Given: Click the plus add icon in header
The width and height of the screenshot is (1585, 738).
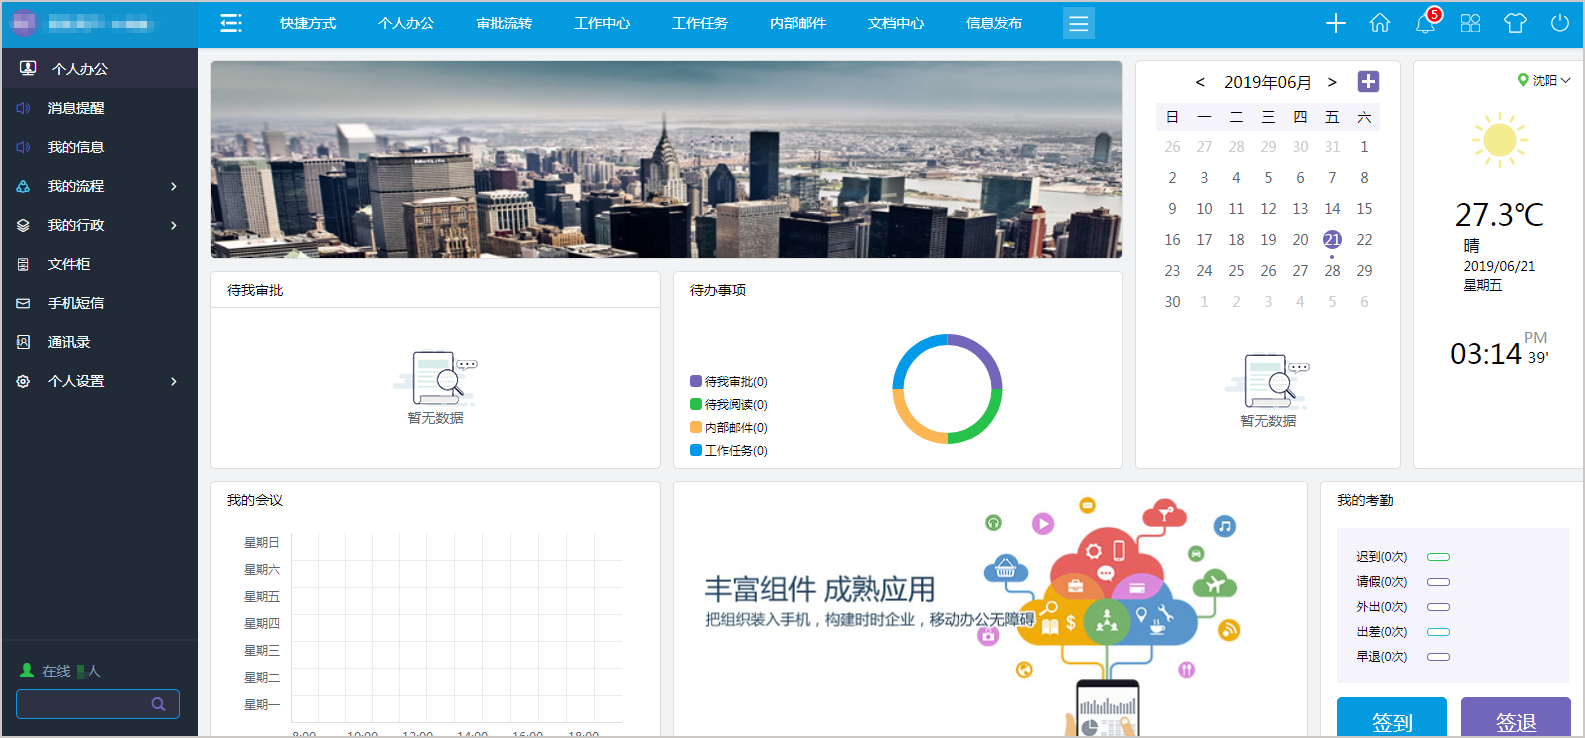Looking at the screenshot, I should (x=1336, y=23).
